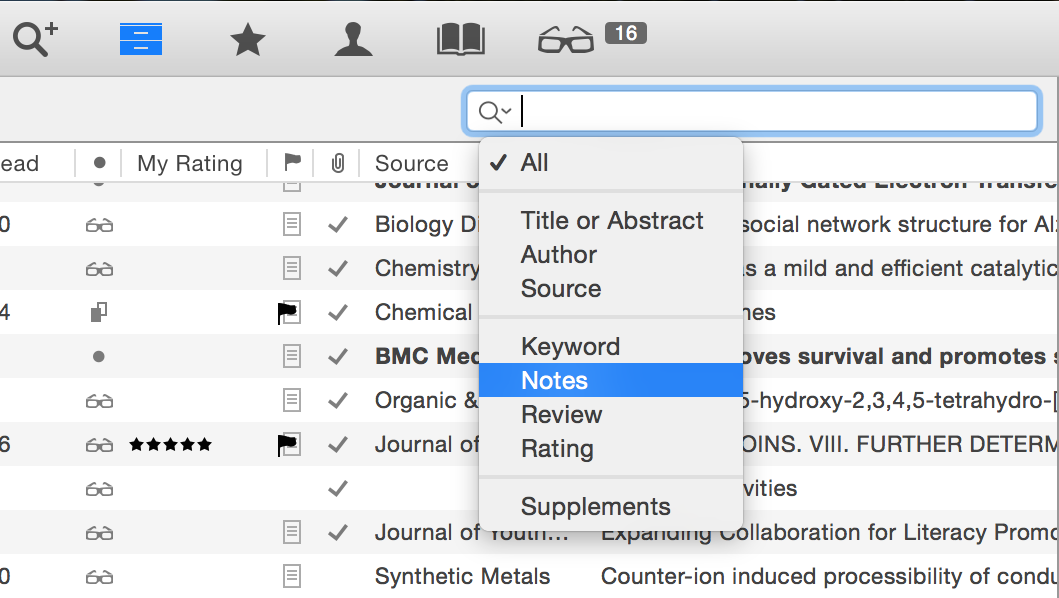Viewport: 1059px width, 598px height.
Task: Sort by the paperclip attachment column header
Action: coord(338,163)
